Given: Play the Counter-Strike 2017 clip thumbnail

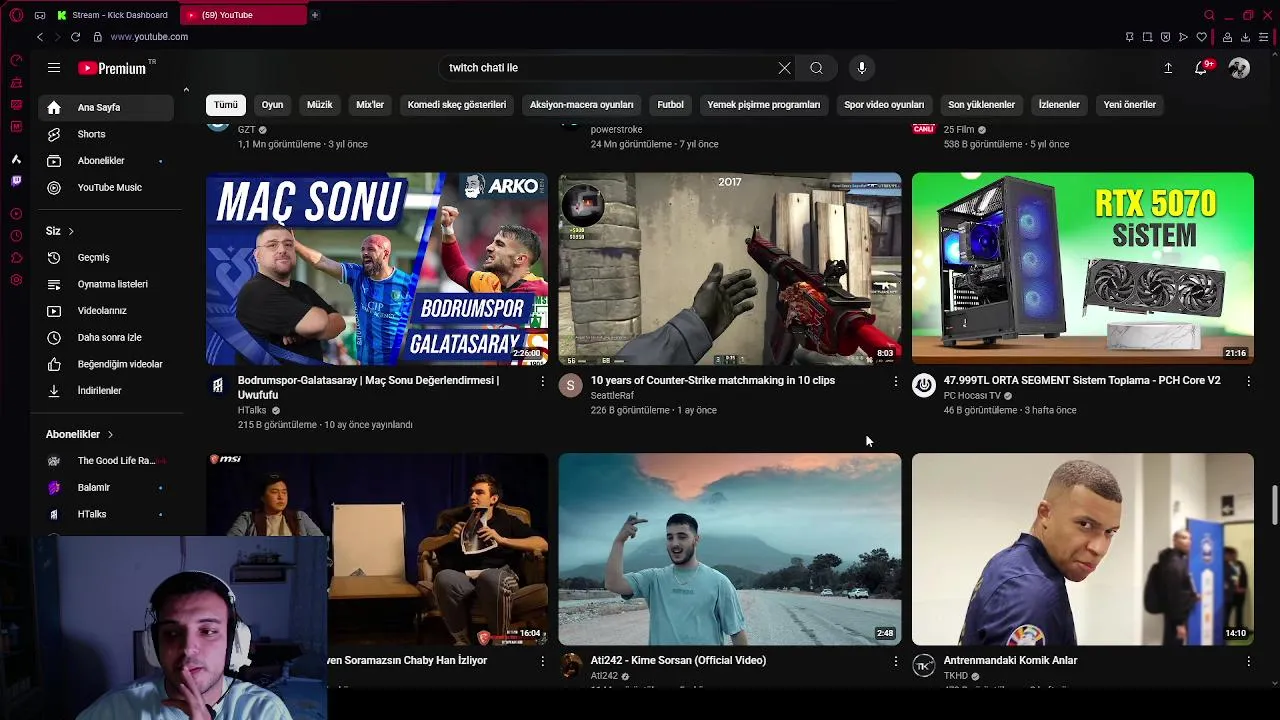Looking at the screenshot, I should tap(730, 269).
